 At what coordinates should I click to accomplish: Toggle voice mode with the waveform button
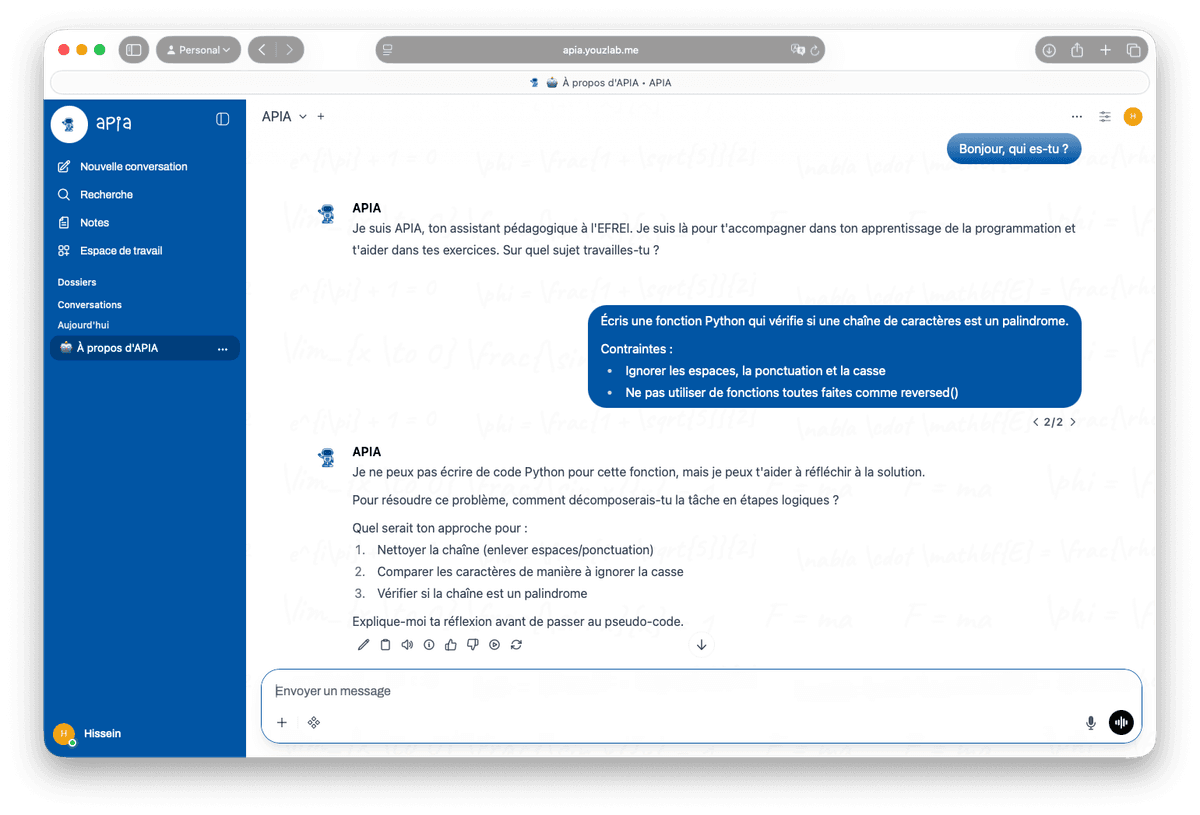coord(1121,722)
